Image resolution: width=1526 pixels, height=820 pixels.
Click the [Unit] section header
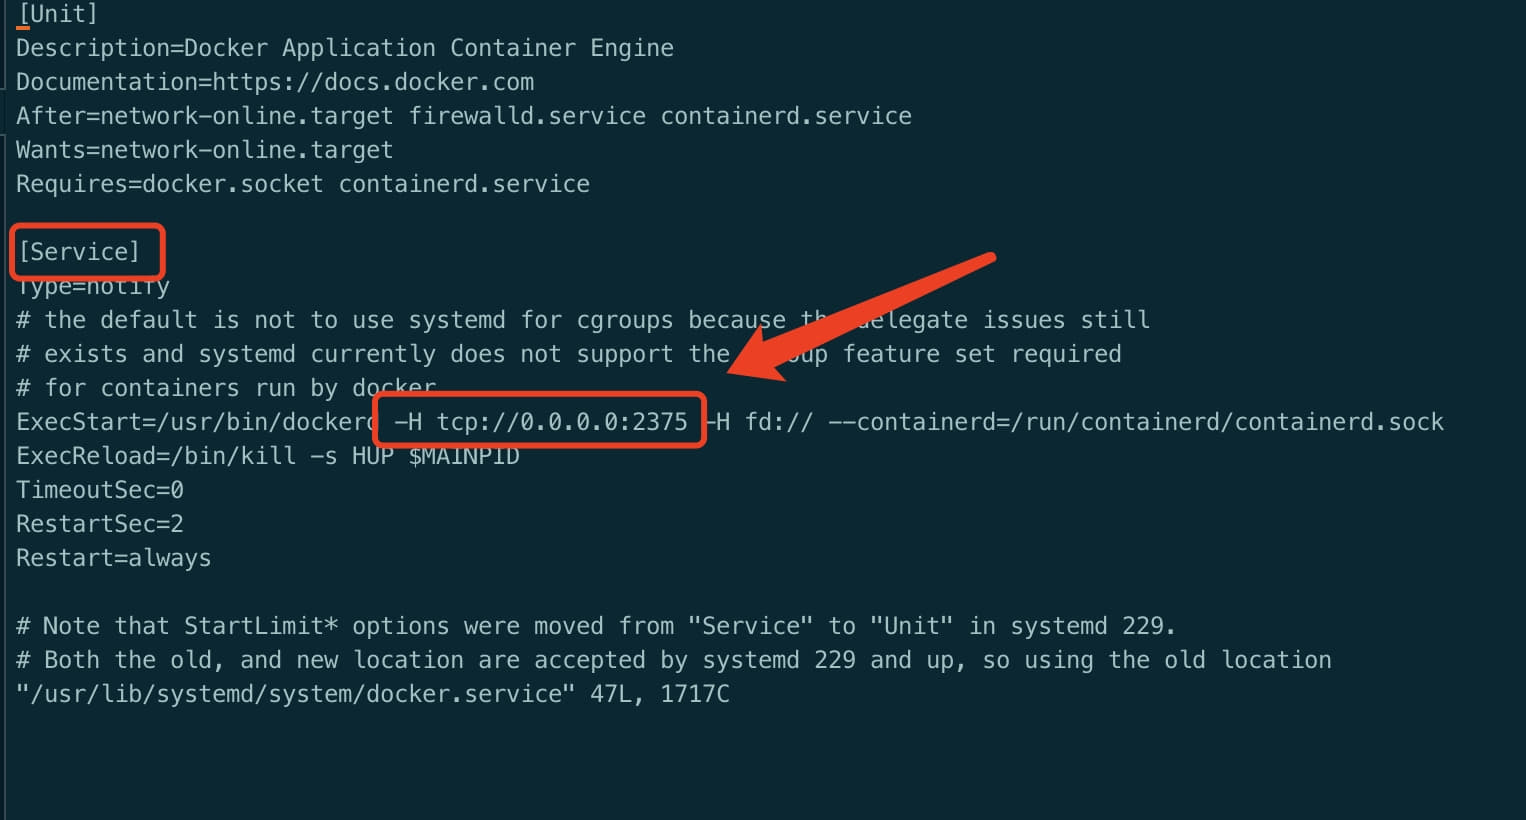58,14
